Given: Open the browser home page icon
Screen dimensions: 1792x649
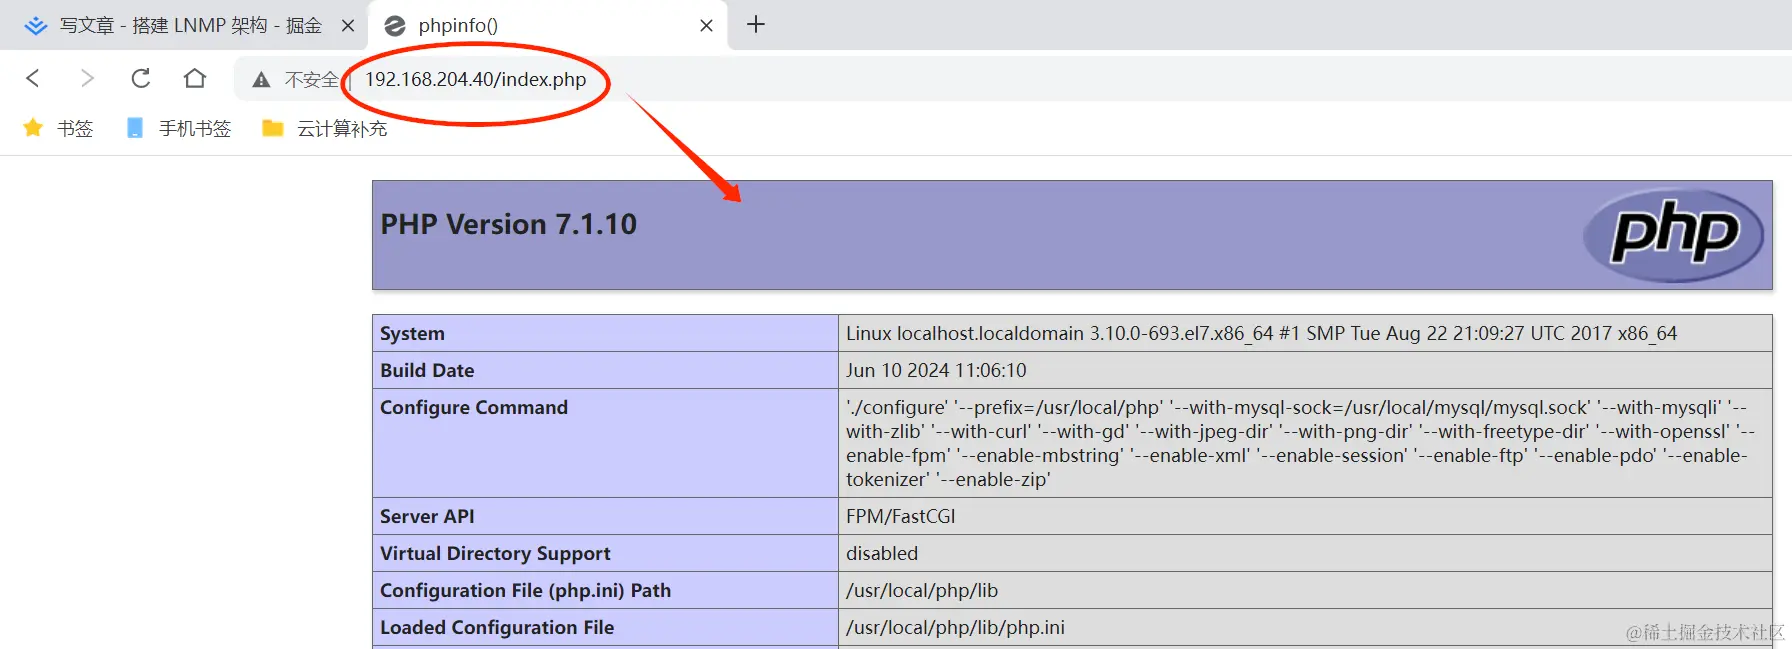Looking at the screenshot, I should click(x=195, y=78).
